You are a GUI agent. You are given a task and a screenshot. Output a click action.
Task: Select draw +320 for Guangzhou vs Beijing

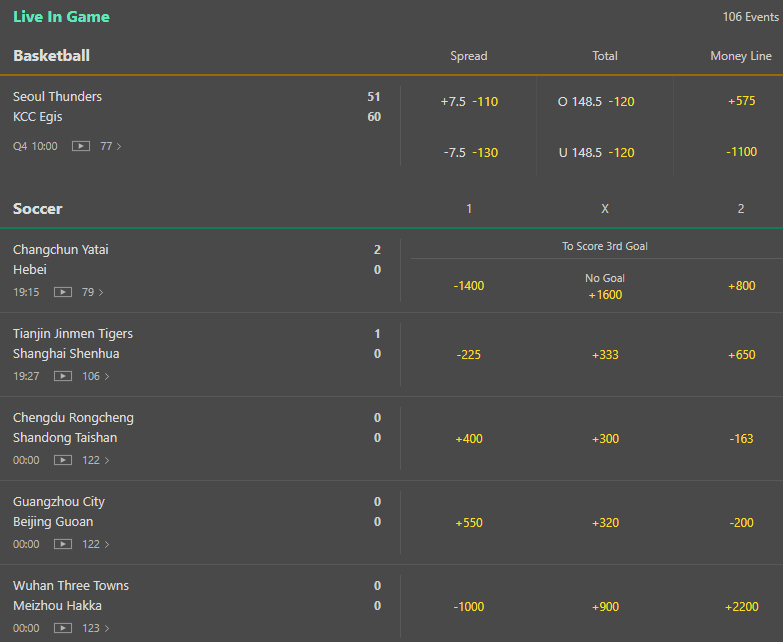(x=605, y=523)
